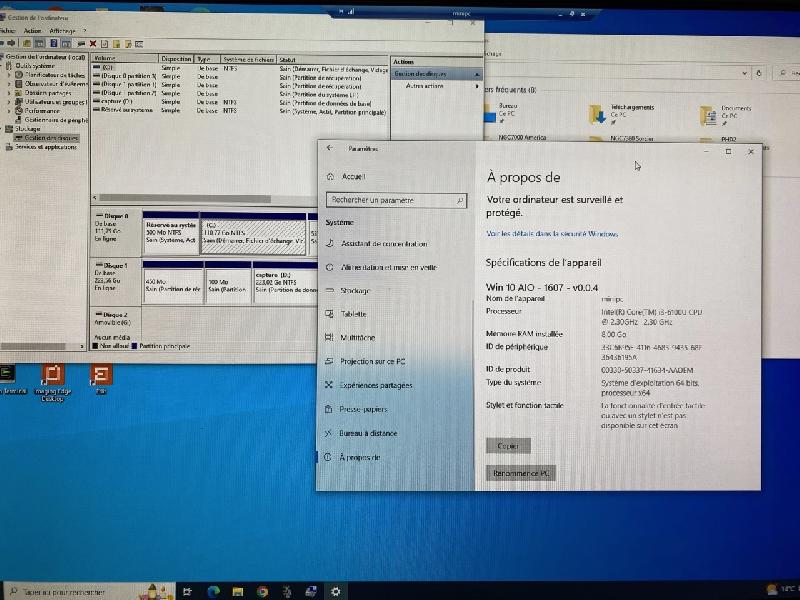The height and width of the screenshot is (600, 800).
Task: Select the (C:) volume row
Action: click(x=240, y=68)
